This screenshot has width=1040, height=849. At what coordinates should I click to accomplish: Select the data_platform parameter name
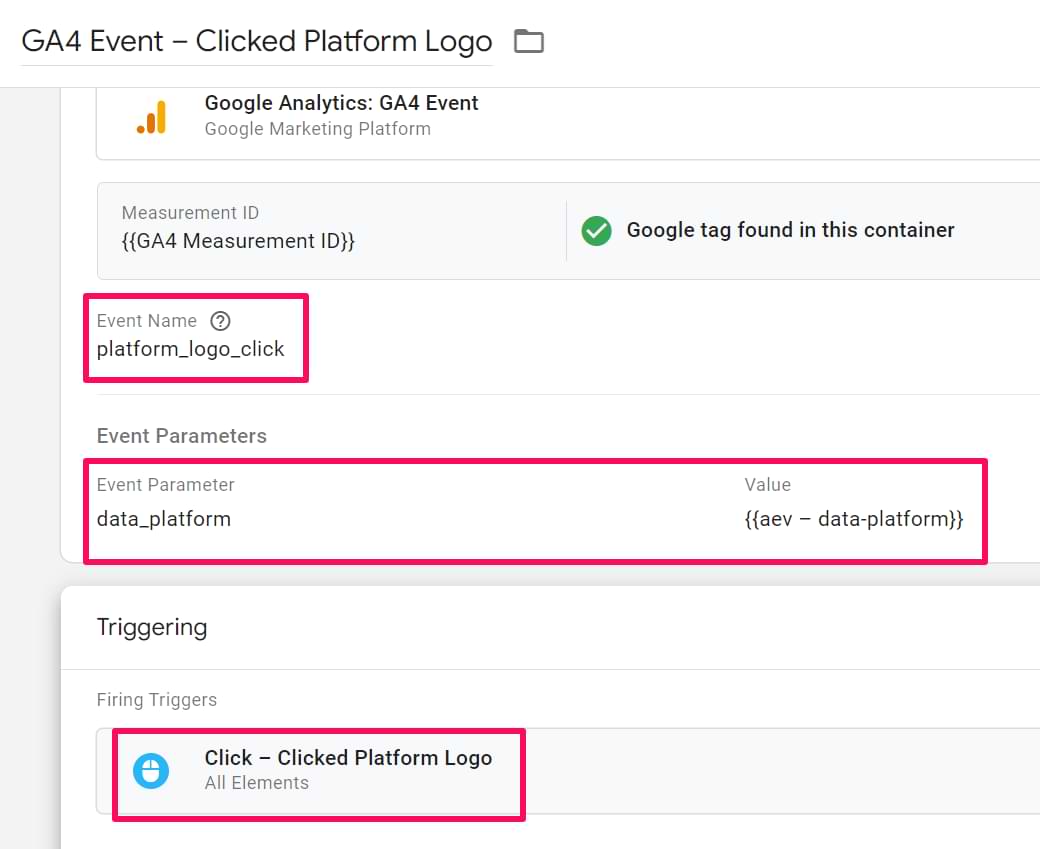point(163,519)
